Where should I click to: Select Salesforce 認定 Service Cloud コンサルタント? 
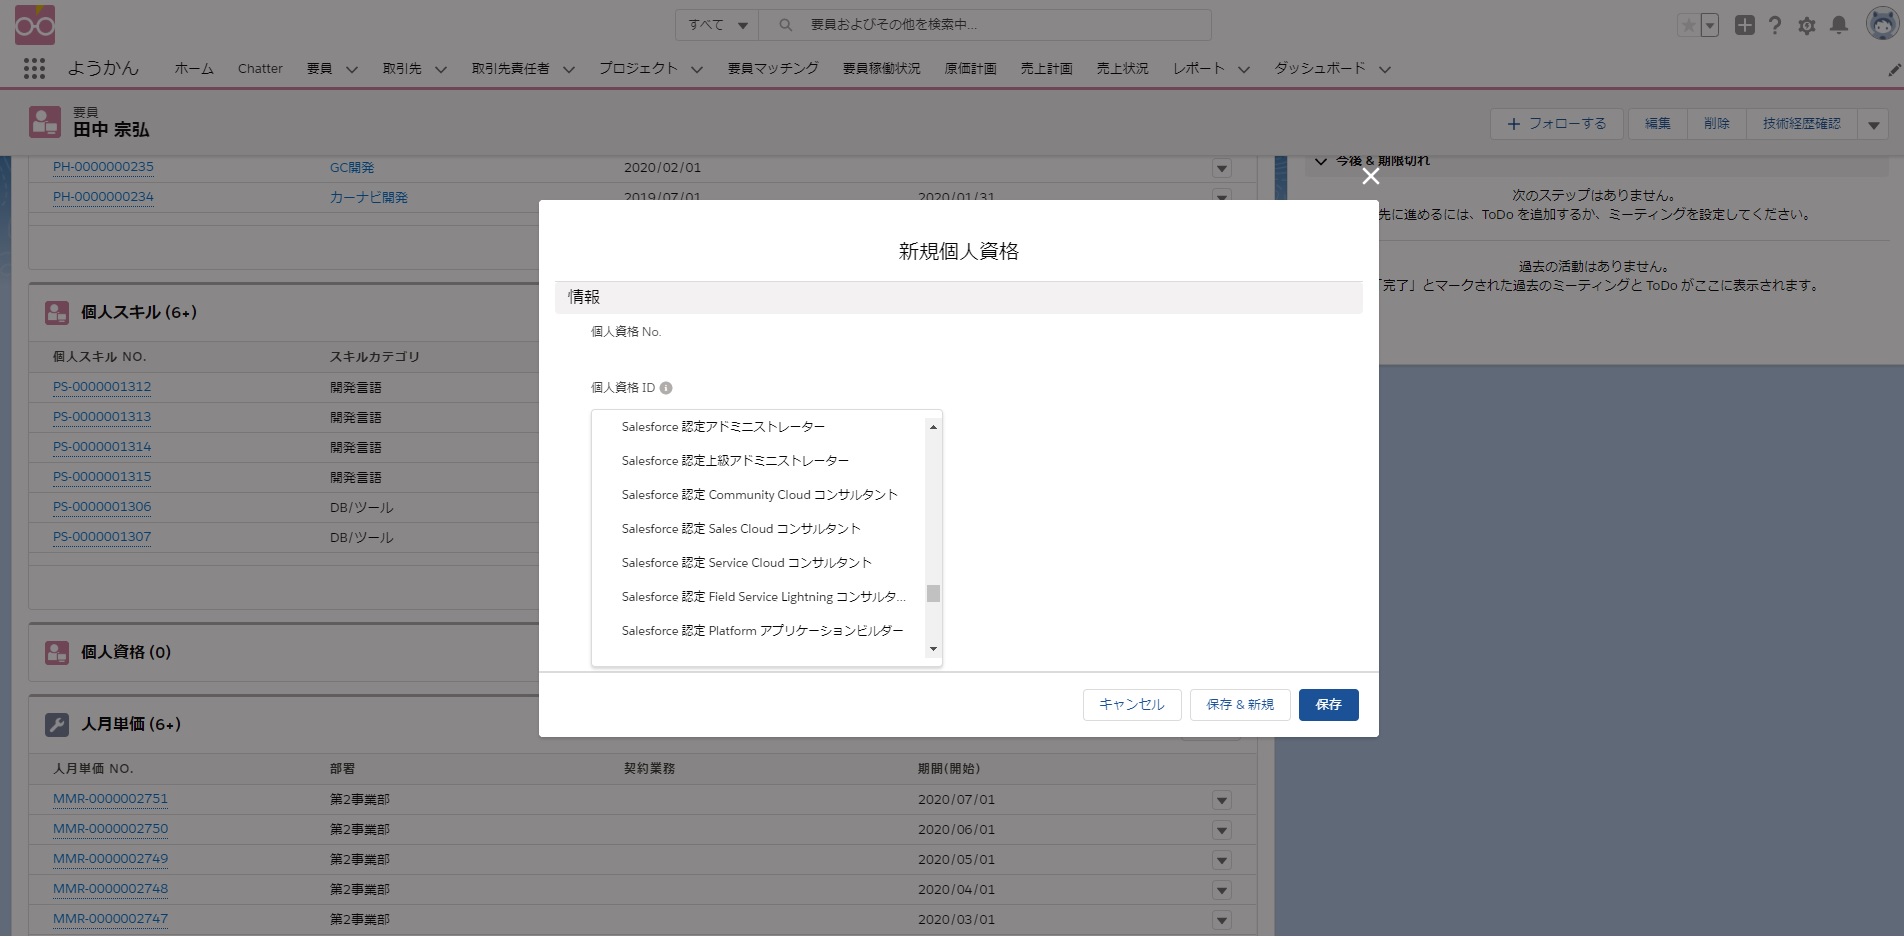pyautogui.click(x=759, y=563)
